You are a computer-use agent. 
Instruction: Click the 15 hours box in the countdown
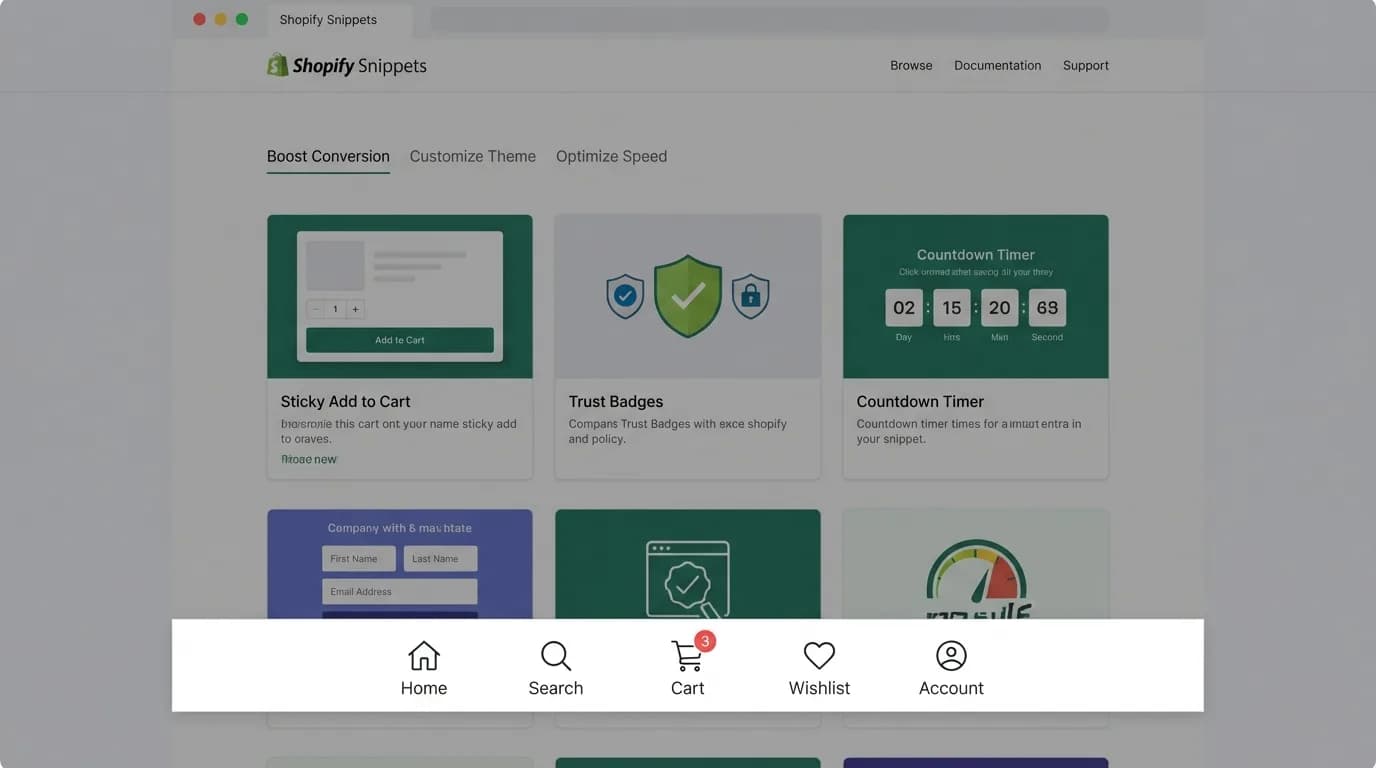click(x=952, y=308)
